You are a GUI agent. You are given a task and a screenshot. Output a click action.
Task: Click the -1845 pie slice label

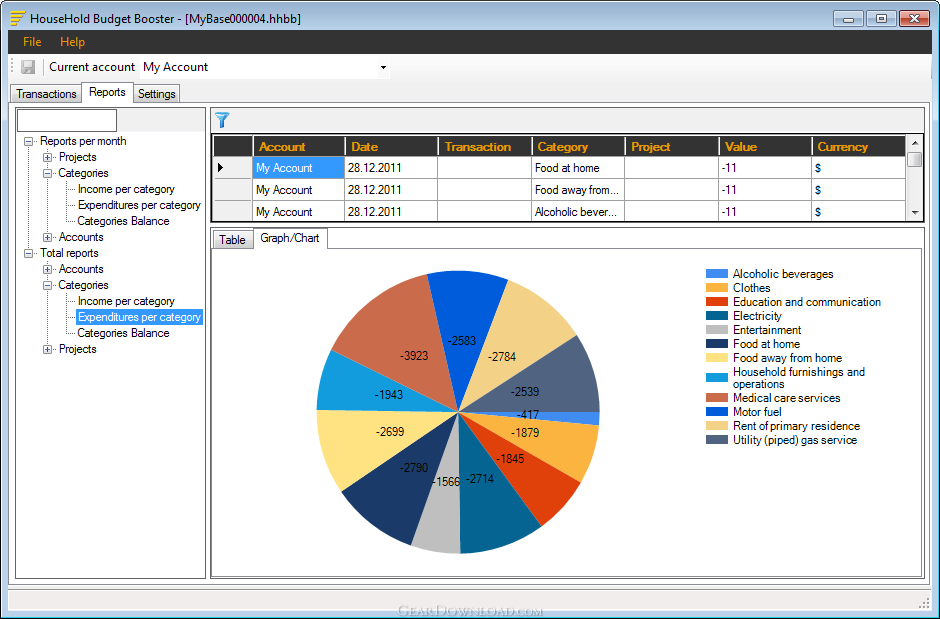click(510, 459)
